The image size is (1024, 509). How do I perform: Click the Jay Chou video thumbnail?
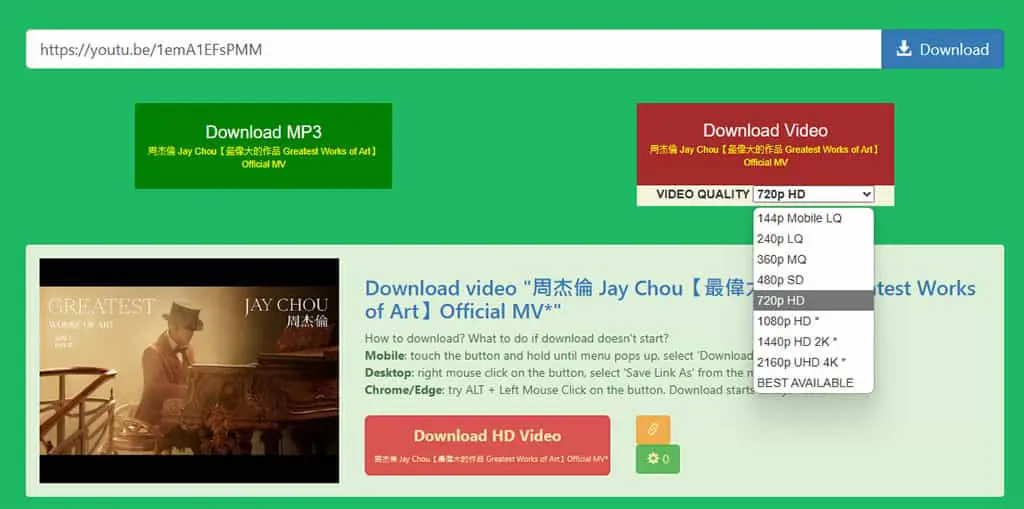189,370
